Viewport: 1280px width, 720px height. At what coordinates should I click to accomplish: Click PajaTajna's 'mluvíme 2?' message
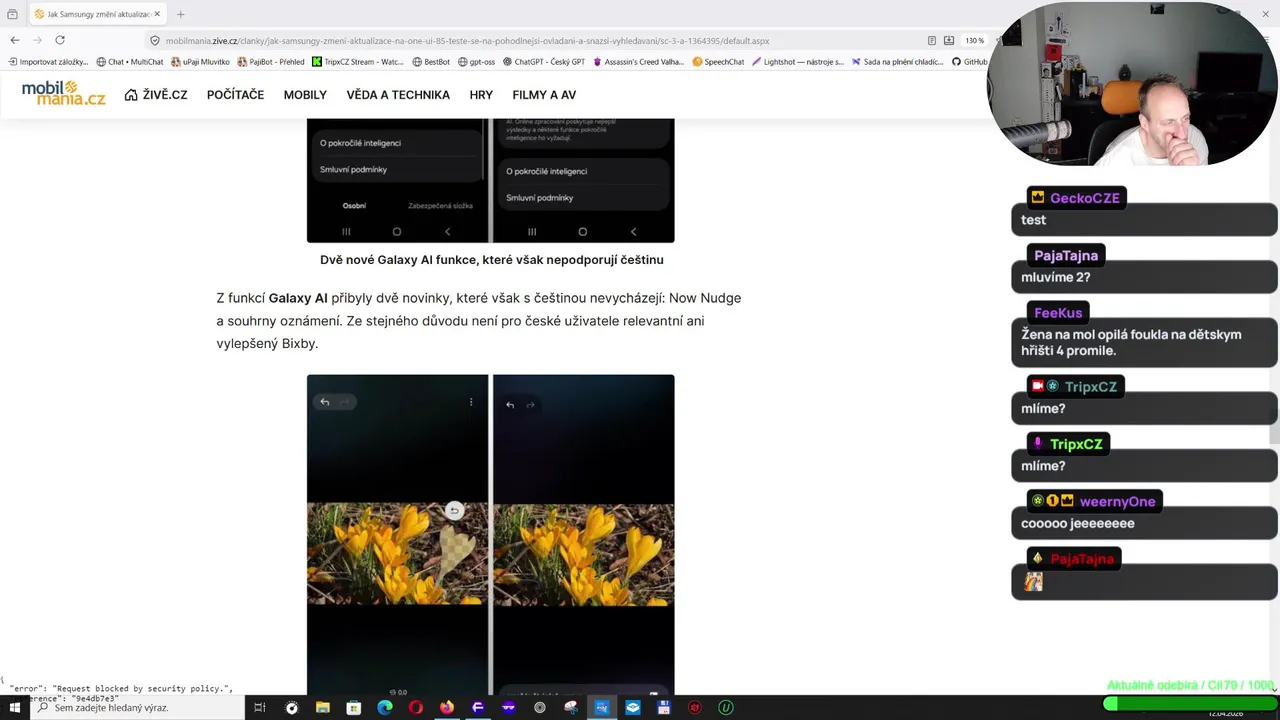pos(1055,277)
